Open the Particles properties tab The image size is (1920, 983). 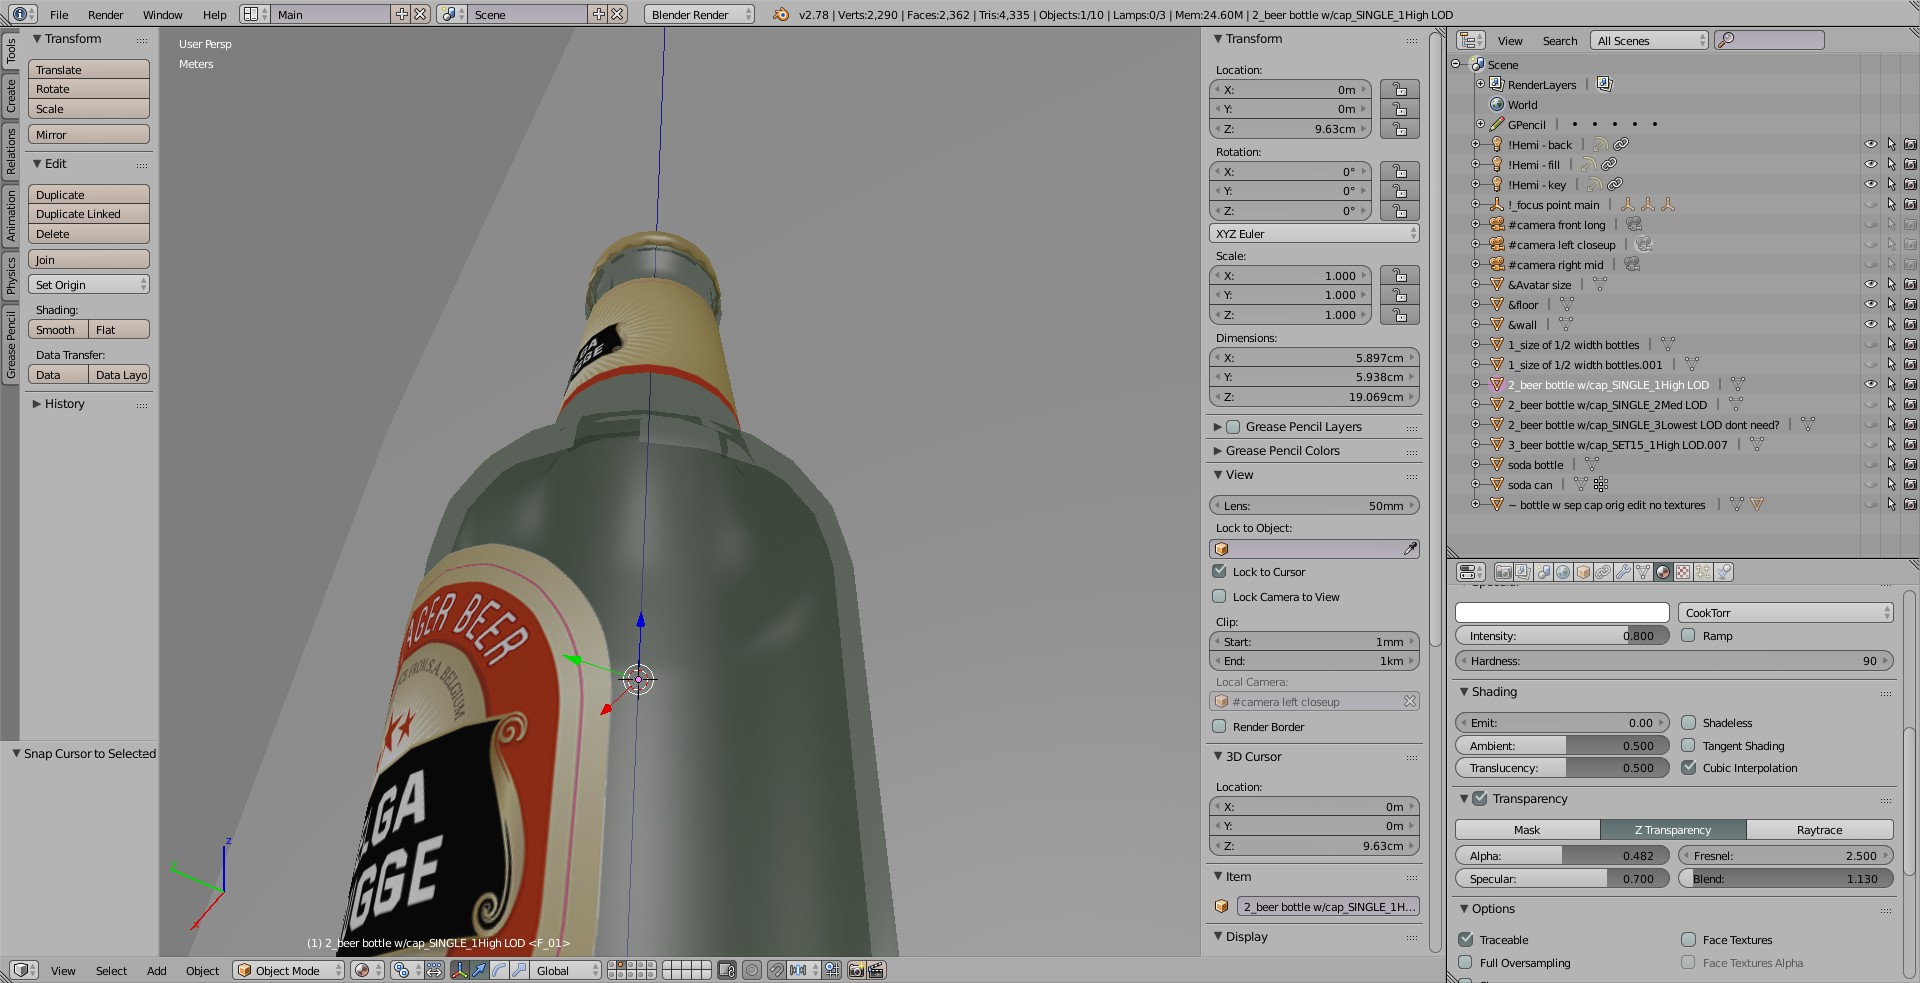[x=1703, y=572]
